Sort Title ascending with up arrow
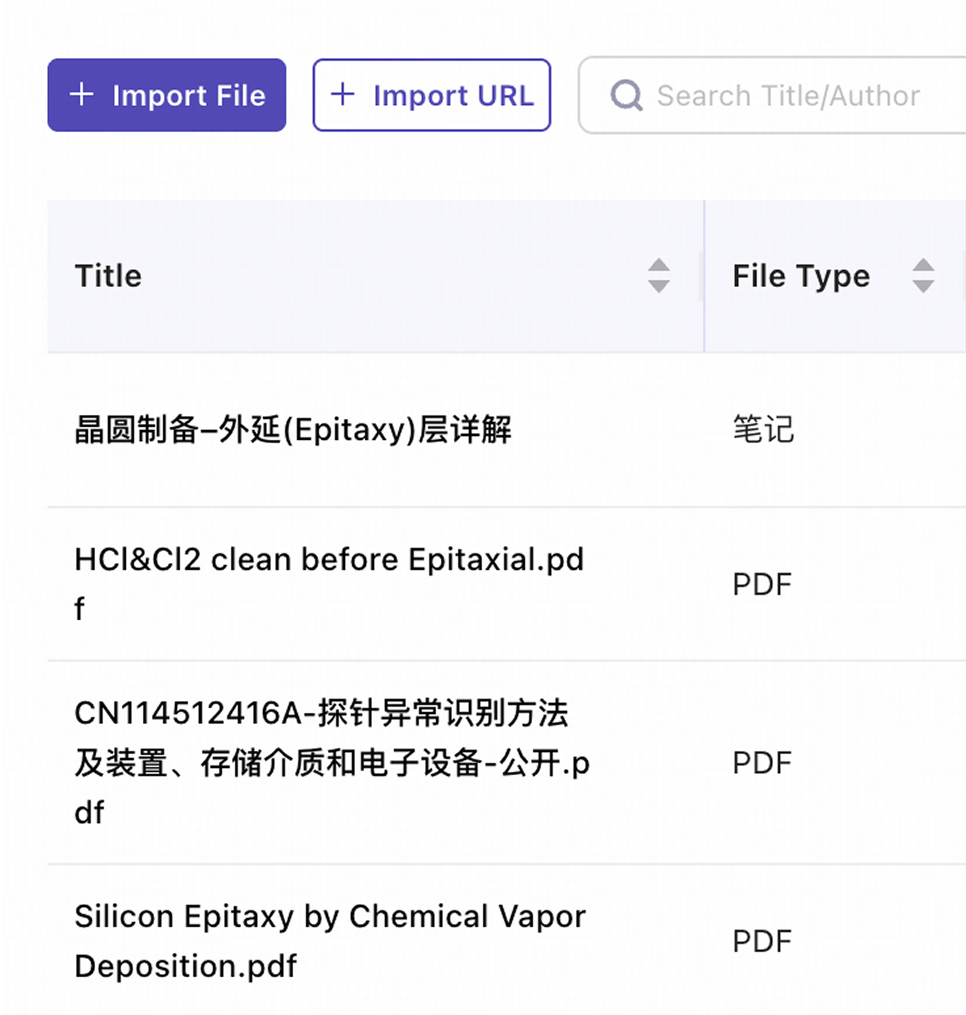966x1015 pixels. pyautogui.click(x=658, y=266)
